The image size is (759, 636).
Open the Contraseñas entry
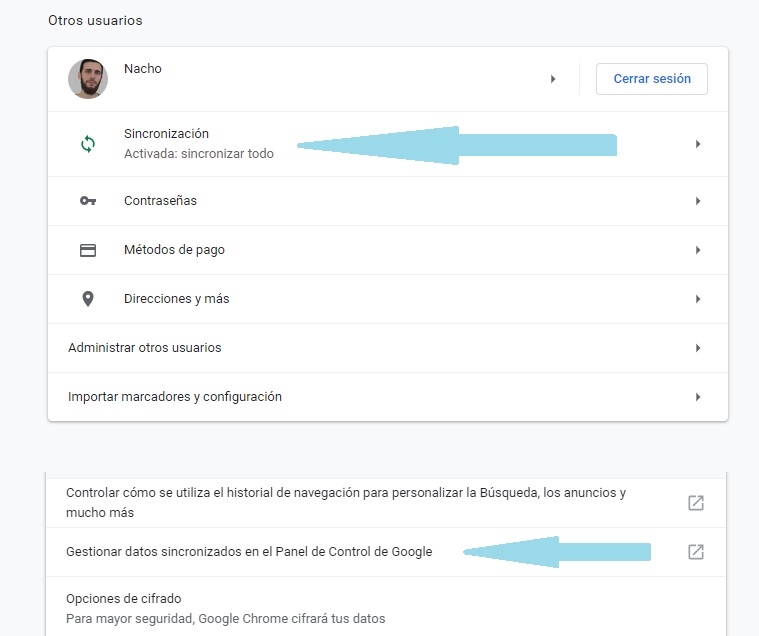click(388, 201)
